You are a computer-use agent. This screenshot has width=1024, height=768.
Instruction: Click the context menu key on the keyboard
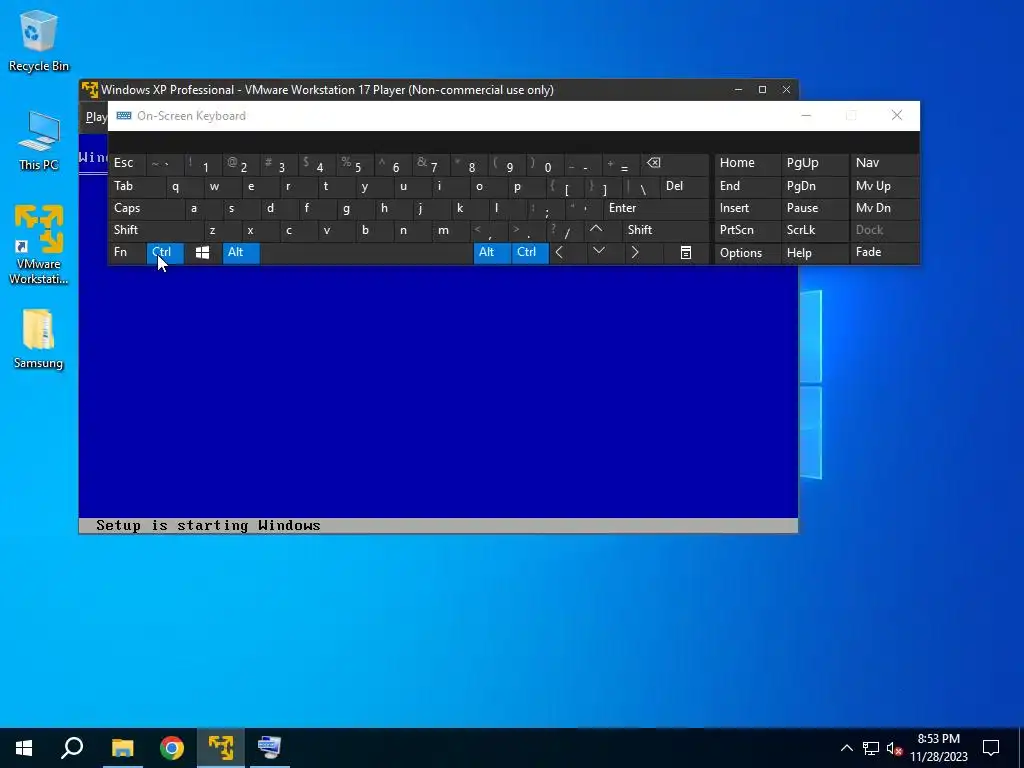686,253
